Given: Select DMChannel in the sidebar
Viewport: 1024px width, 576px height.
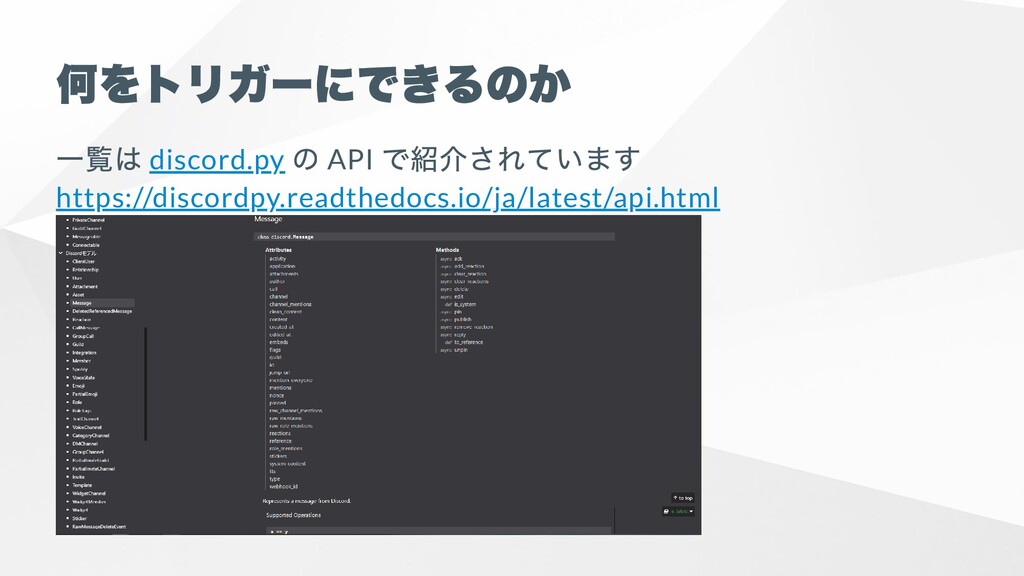Looking at the screenshot, I should 85,444.
